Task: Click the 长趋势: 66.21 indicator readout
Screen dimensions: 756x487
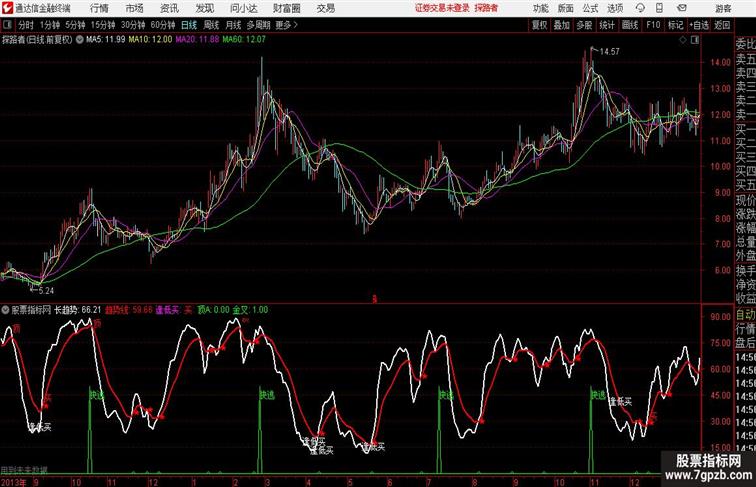Action: (78, 310)
